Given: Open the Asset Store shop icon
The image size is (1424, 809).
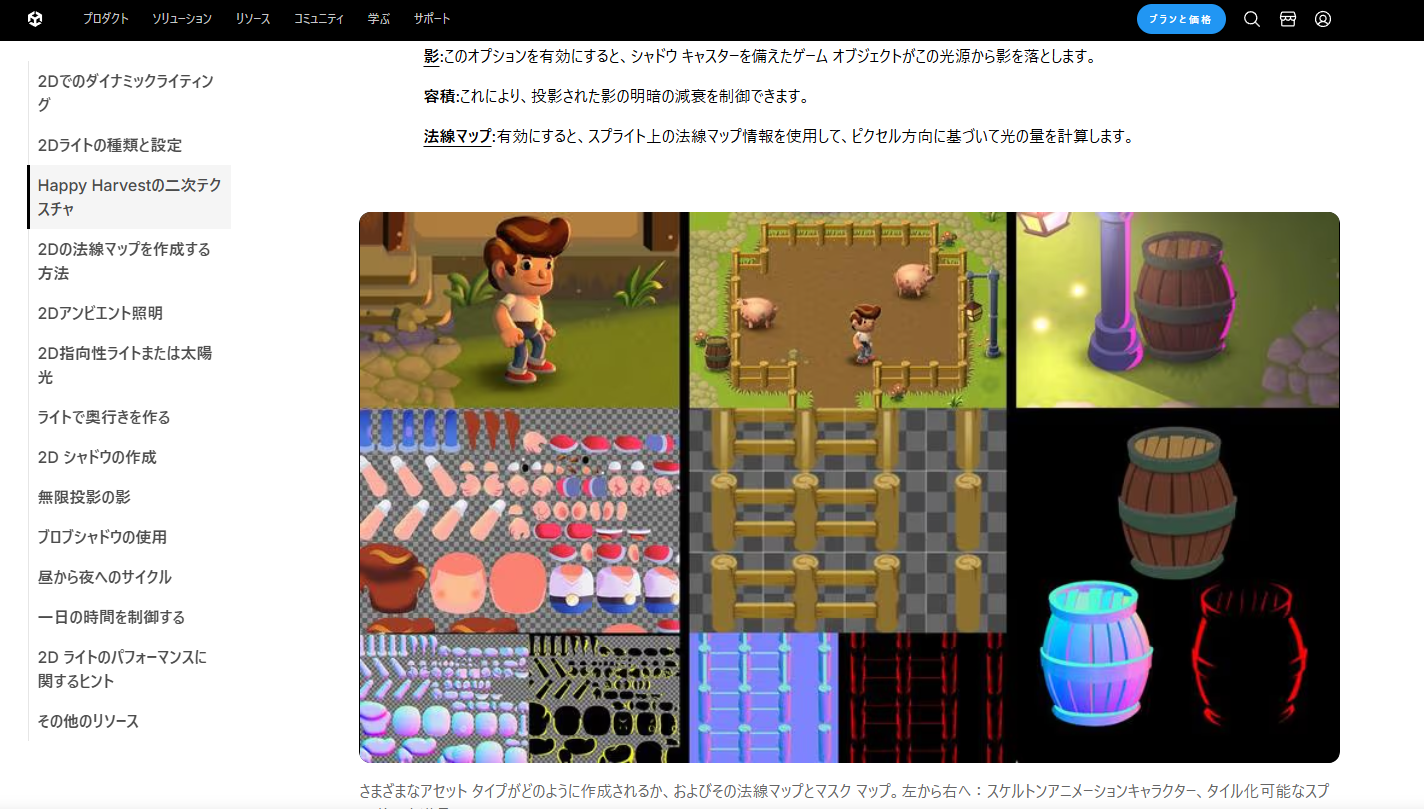Looking at the screenshot, I should pos(1287,19).
